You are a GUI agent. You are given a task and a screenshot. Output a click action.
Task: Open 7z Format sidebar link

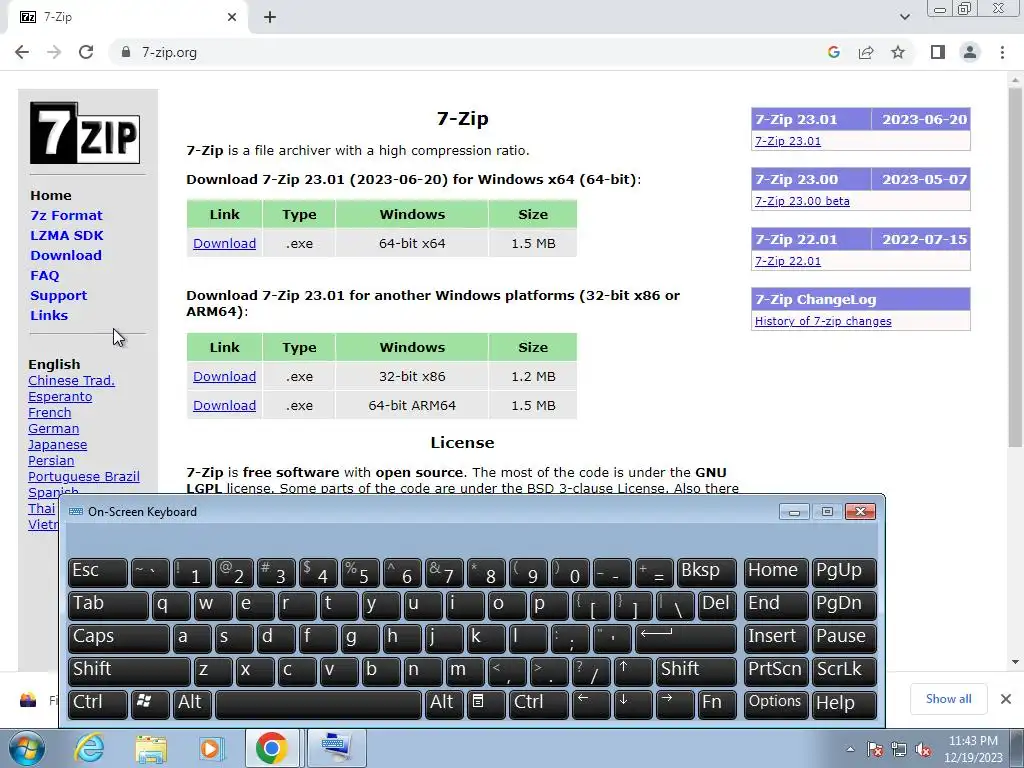tap(66, 216)
